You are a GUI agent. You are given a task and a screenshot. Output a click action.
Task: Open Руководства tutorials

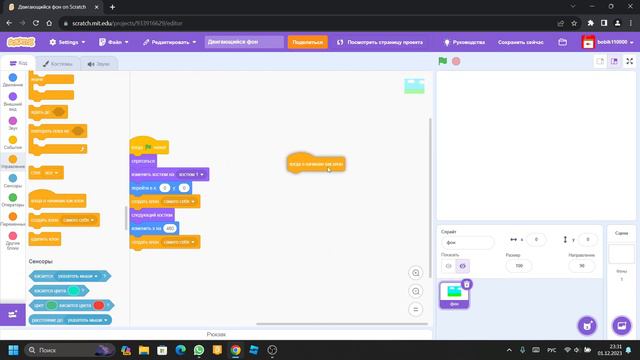tap(464, 42)
